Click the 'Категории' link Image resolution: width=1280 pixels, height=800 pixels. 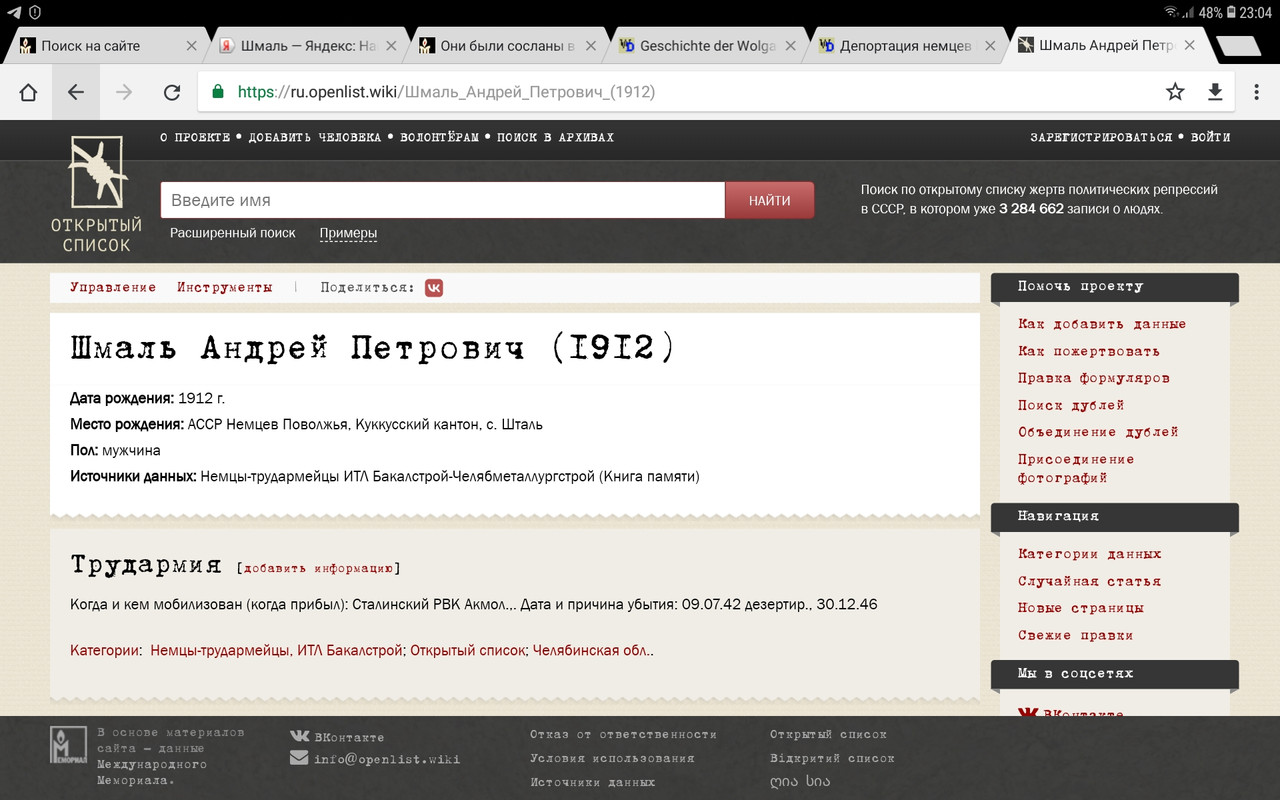(104, 650)
